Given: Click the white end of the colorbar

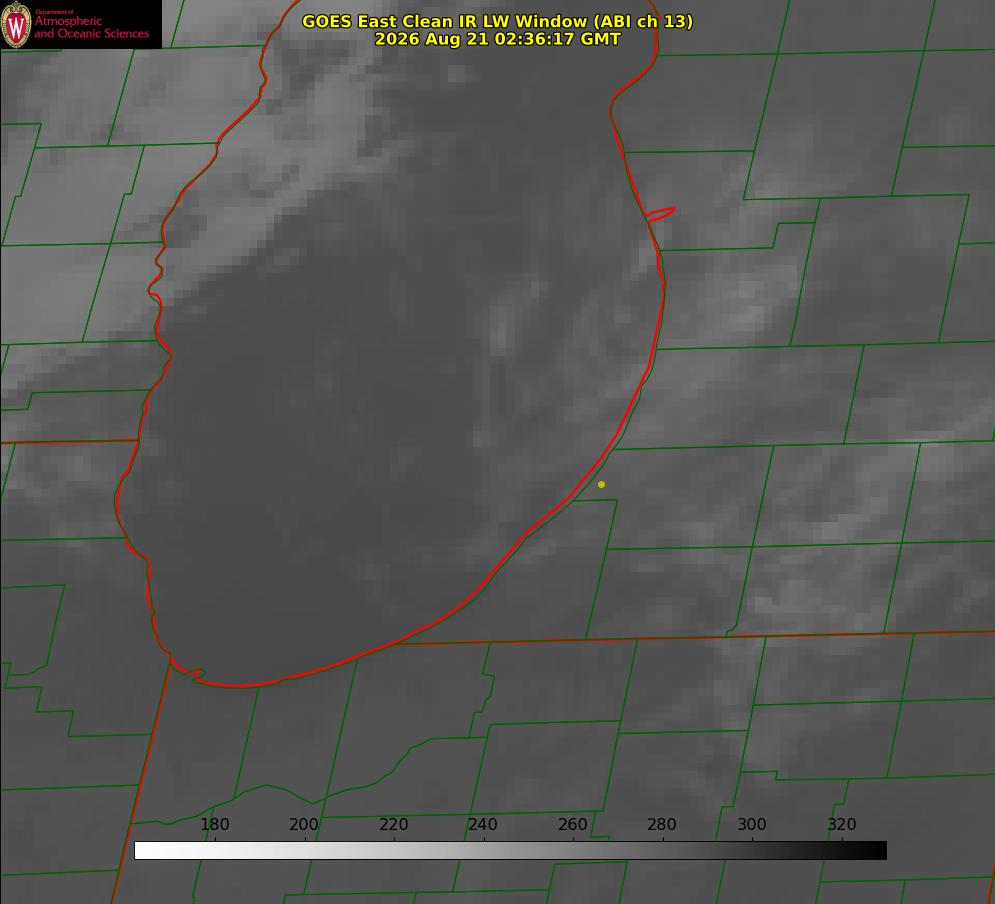Looking at the screenshot, I should click(146, 851).
